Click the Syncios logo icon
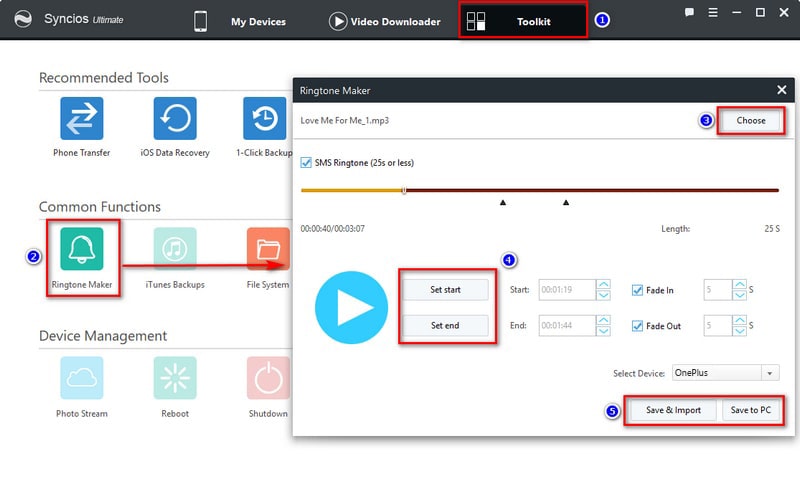The height and width of the screenshot is (482, 800). click(x=22, y=19)
